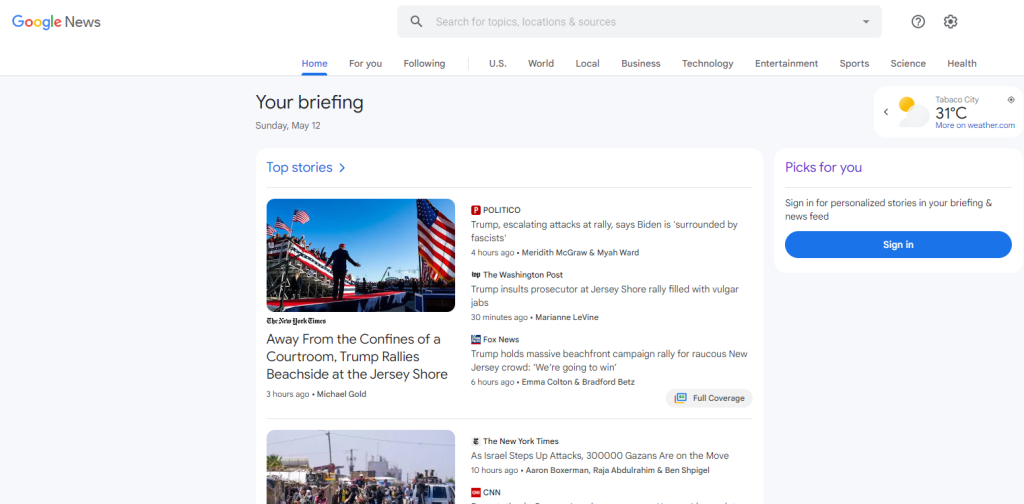Screen dimensions: 1024x504
Task: Open '300000 Gazans Are on the Move' article
Action: (x=600, y=456)
